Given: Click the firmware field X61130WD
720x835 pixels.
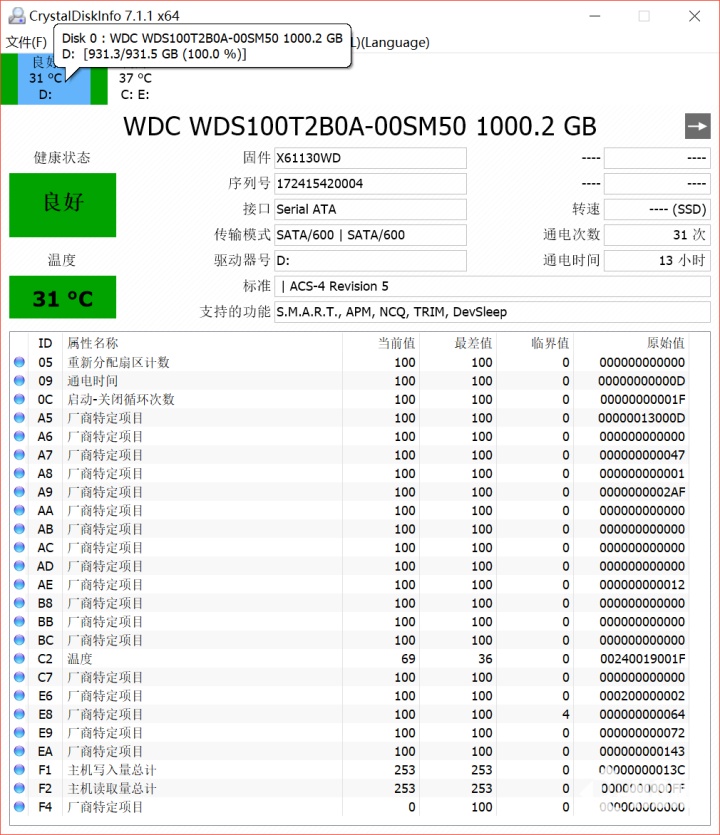Looking at the screenshot, I should tap(370, 158).
